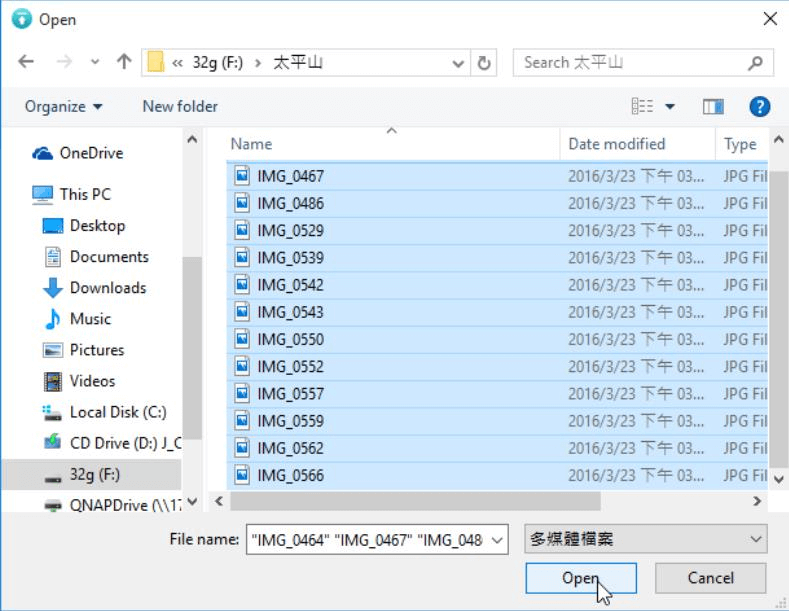Toggle the preview pane icon
The width and height of the screenshot is (789, 611).
pos(713,106)
